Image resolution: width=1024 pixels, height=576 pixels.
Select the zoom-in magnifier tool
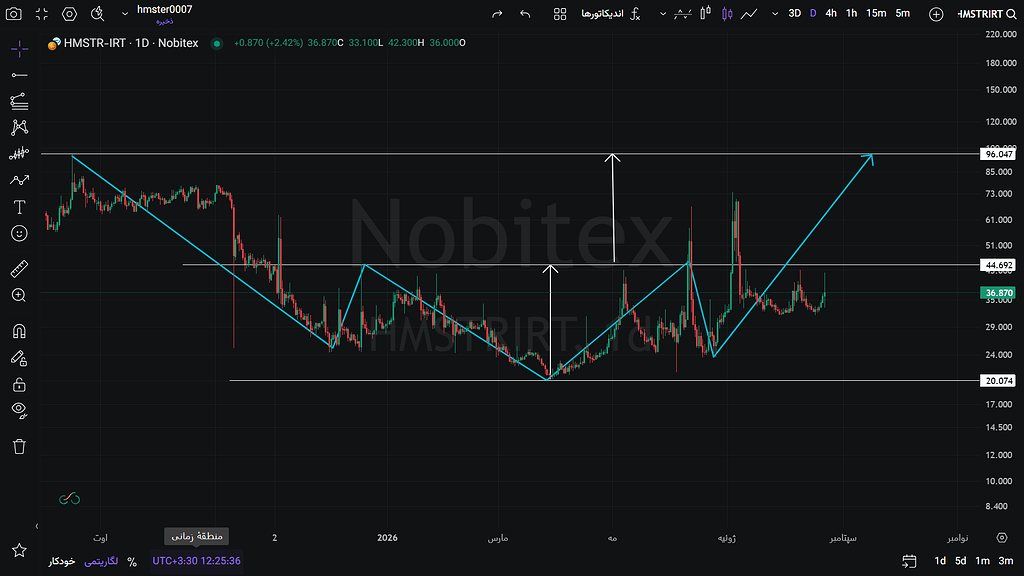click(20, 295)
